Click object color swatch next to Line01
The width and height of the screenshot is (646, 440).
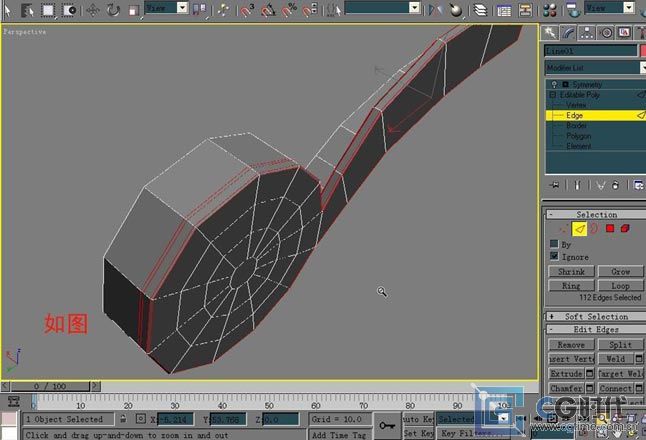643,51
